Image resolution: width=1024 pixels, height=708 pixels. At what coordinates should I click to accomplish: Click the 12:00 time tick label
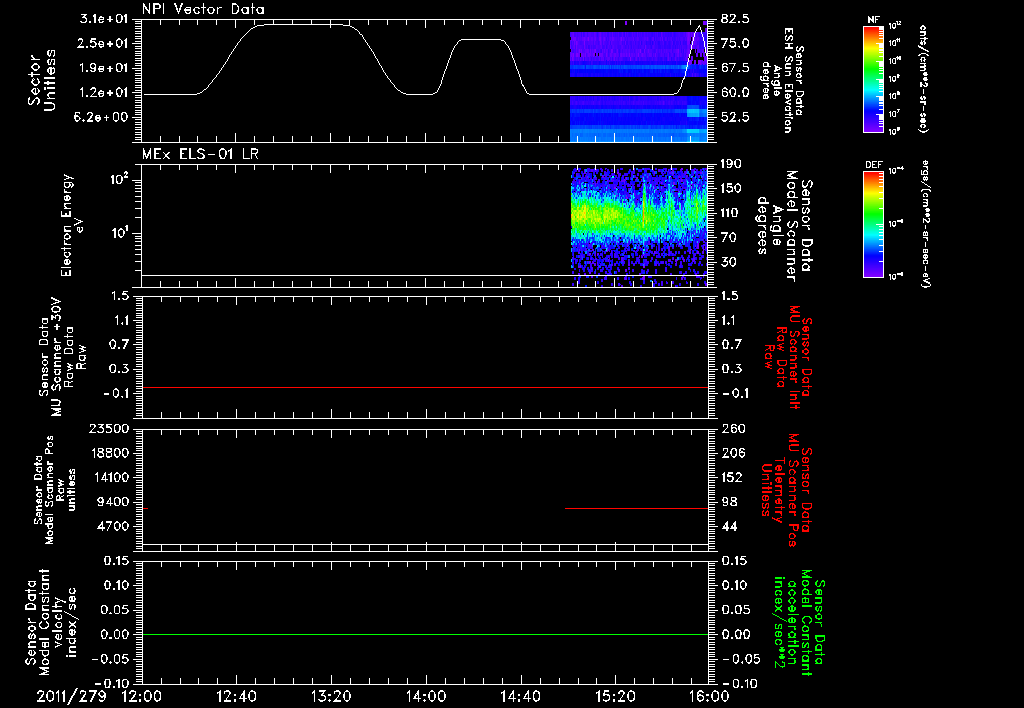tap(142, 696)
